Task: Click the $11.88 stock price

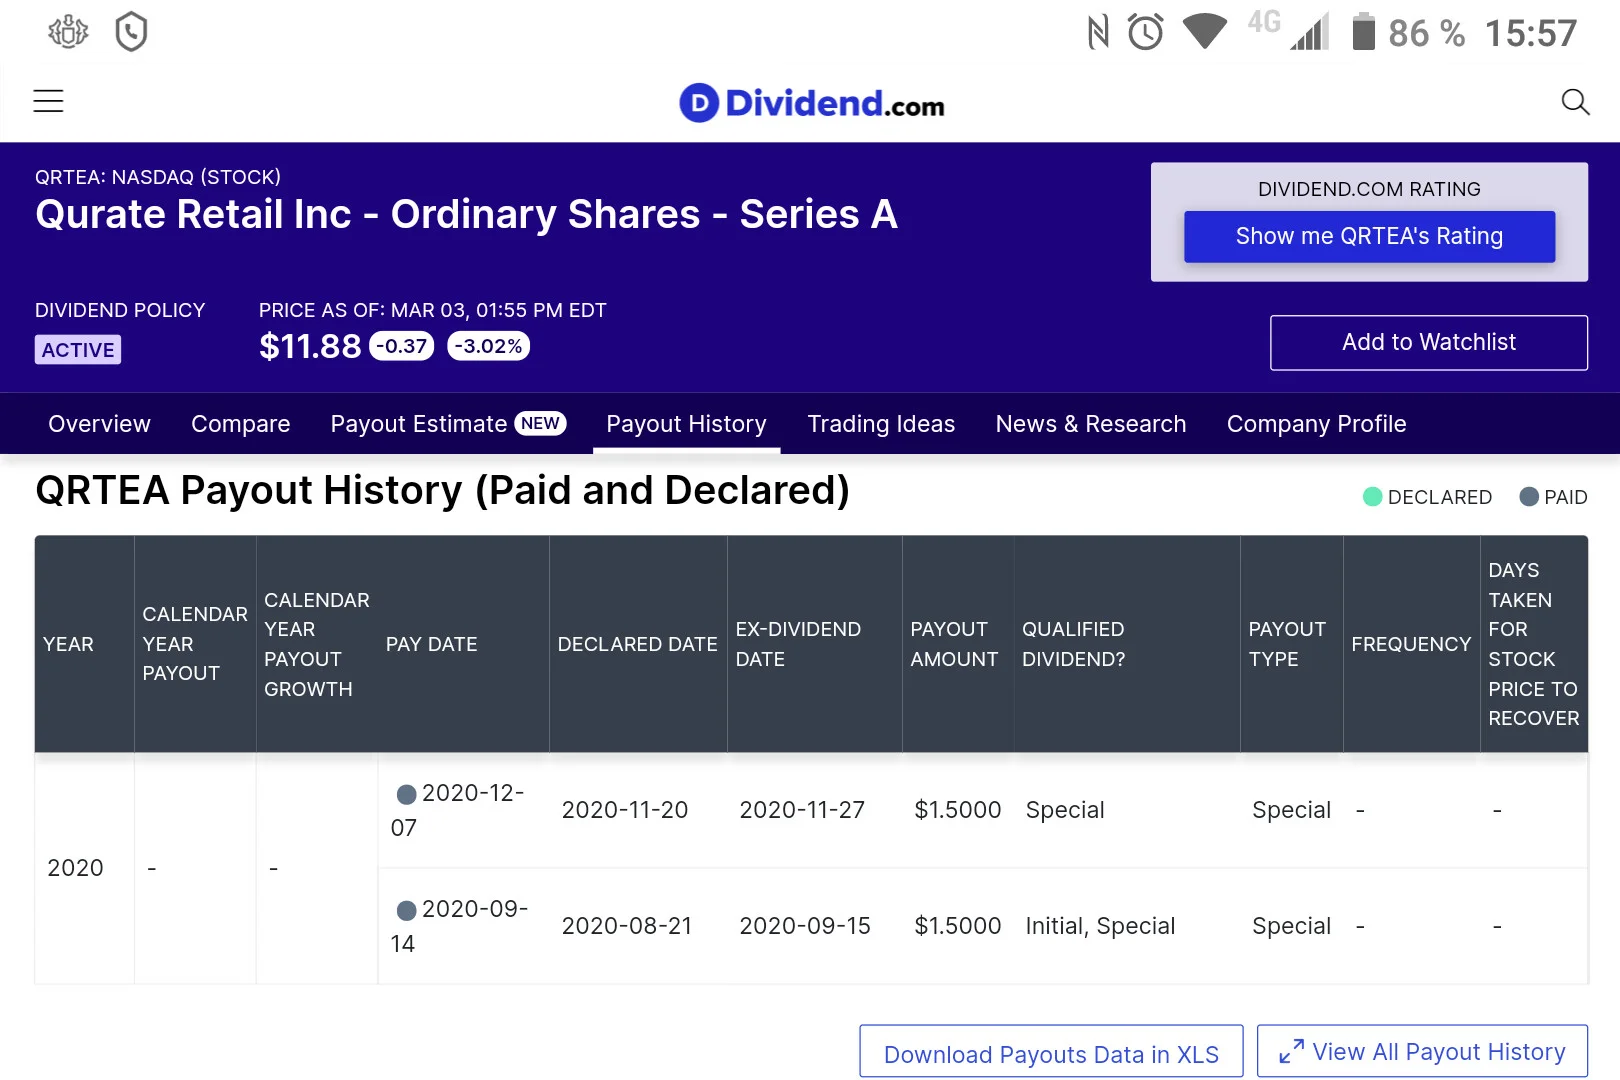Action: click(x=310, y=346)
